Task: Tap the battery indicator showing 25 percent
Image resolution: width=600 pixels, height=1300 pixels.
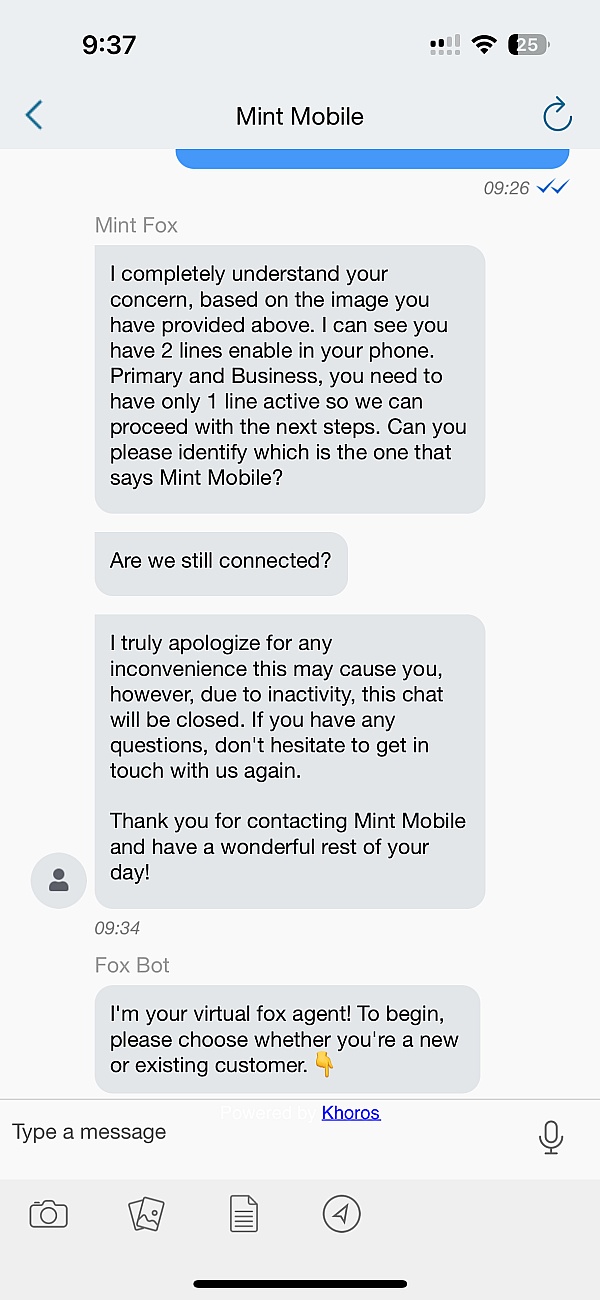Action: click(x=528, y=43)
